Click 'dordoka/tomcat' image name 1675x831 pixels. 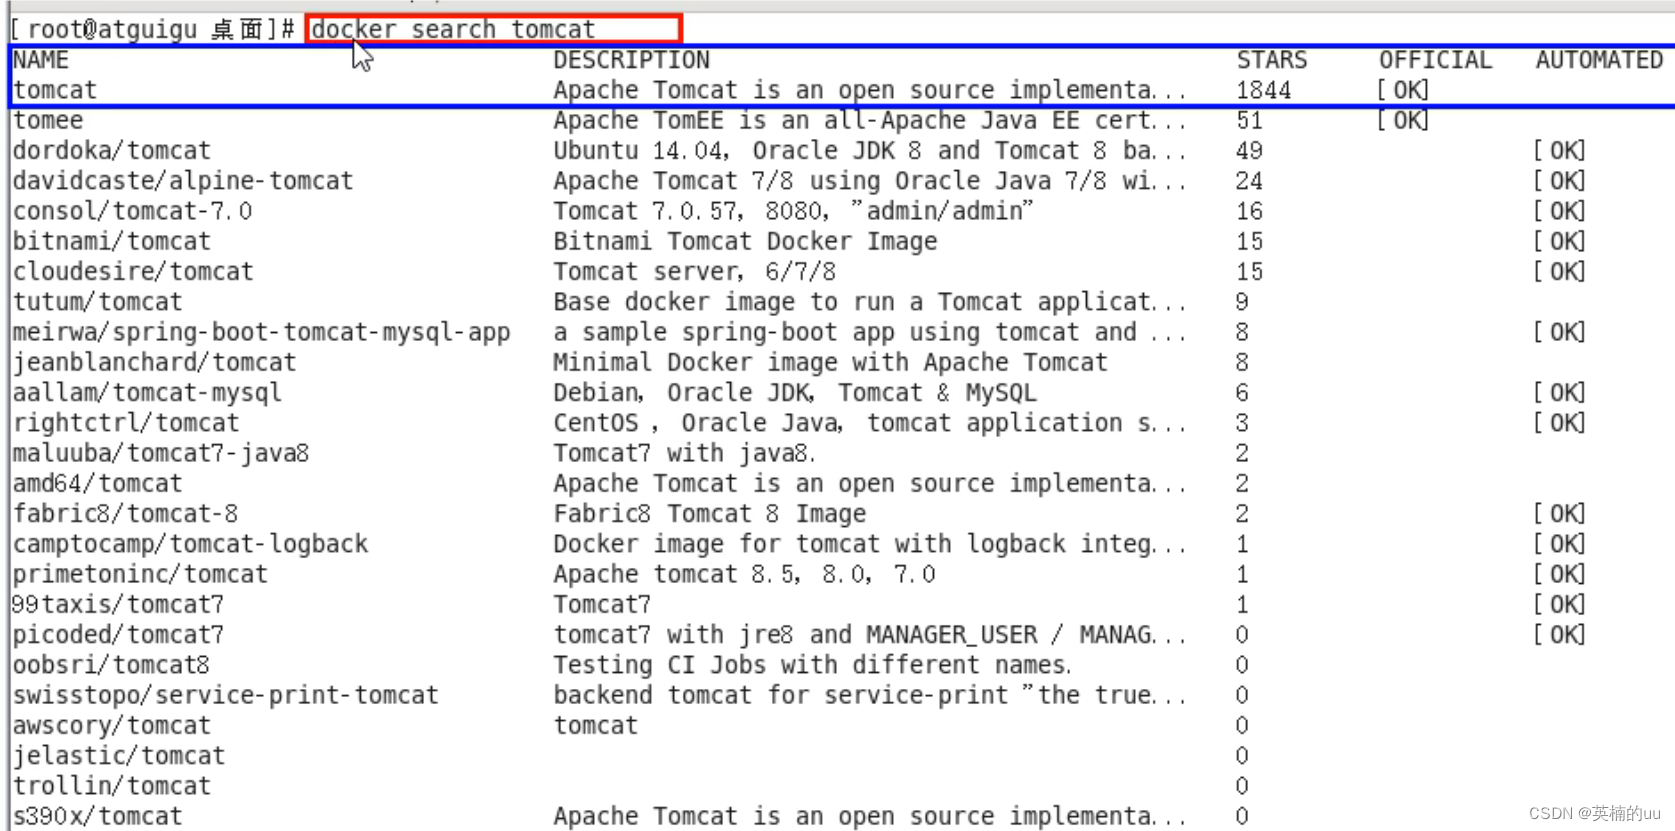[112, 150]
